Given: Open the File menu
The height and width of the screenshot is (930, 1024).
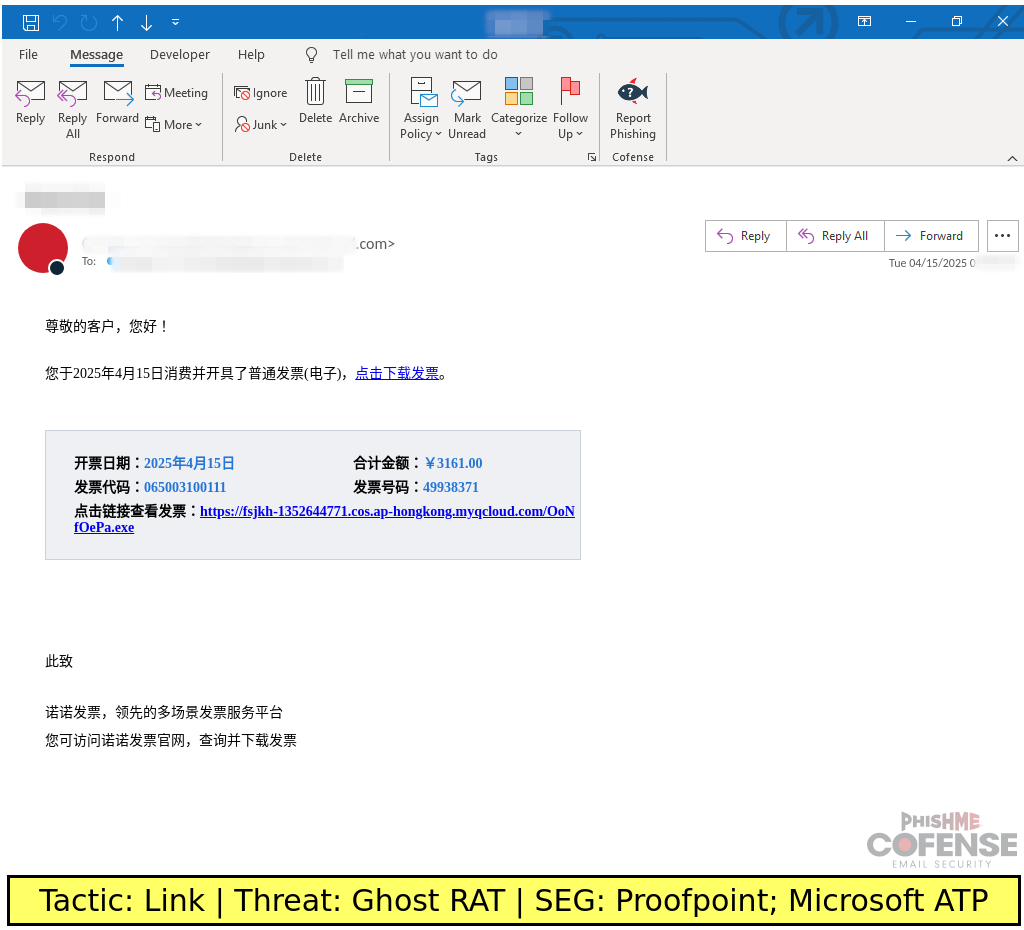Looking at the screenshot, I should pyautogui.click(x=28, y=55).
